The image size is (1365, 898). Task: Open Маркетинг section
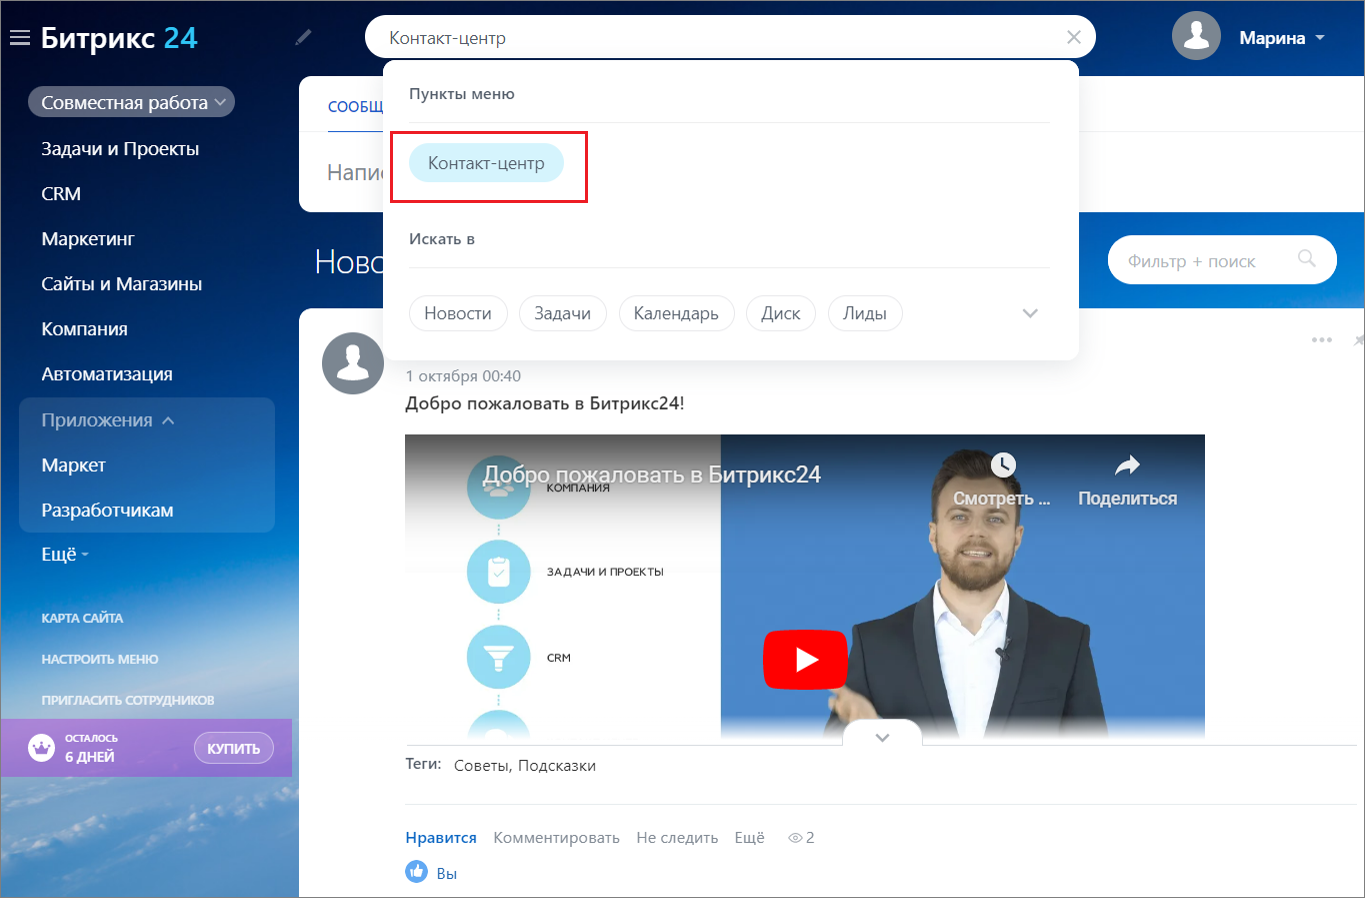[88, 239]
